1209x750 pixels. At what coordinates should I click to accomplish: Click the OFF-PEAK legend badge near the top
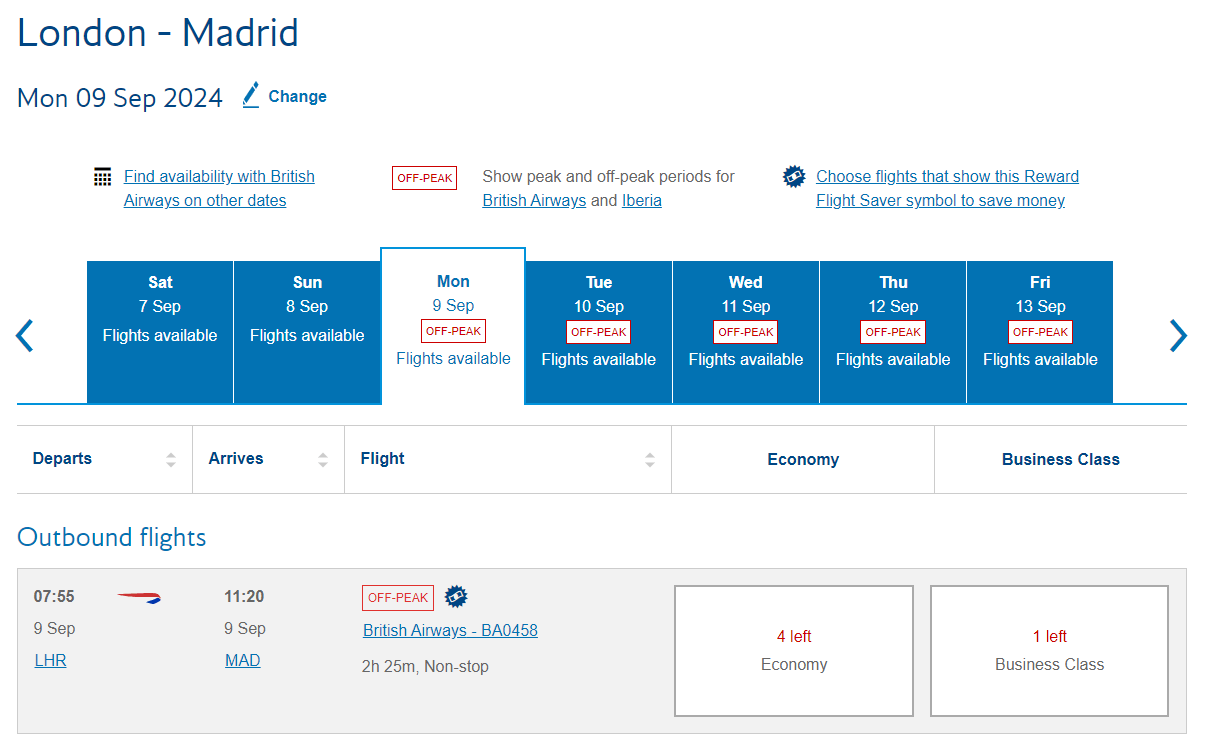point(424,177)
